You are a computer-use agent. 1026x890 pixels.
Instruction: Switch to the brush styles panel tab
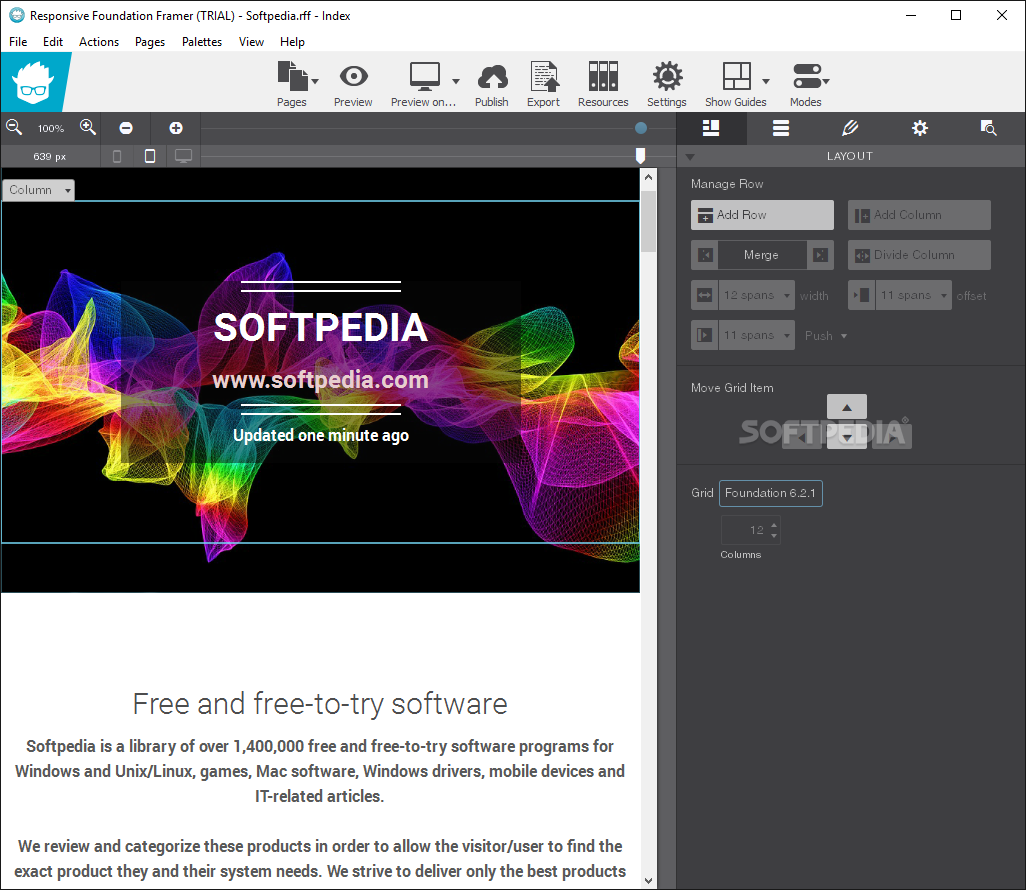point(850,128)
